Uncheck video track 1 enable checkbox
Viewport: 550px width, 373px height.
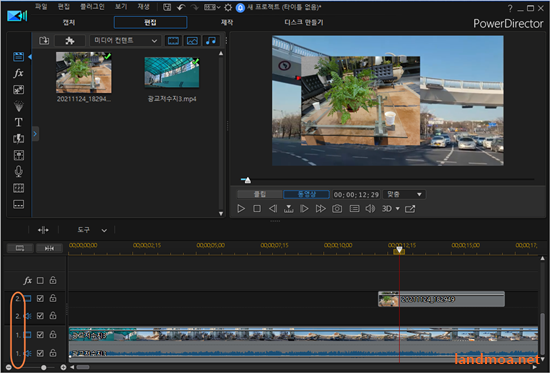pyautogui.click(x=40, y=335)
